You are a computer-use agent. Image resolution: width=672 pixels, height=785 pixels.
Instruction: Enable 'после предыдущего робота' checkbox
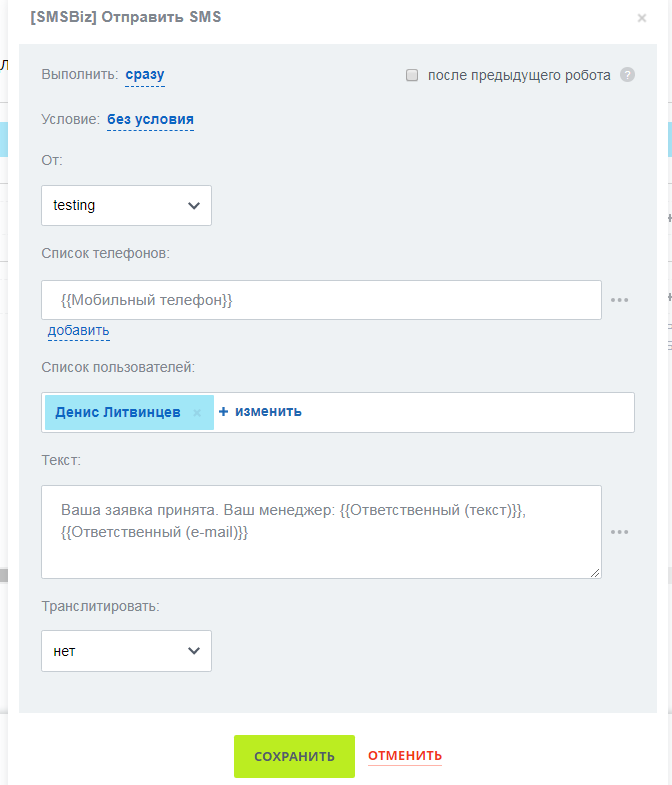(x=412, y=75)
